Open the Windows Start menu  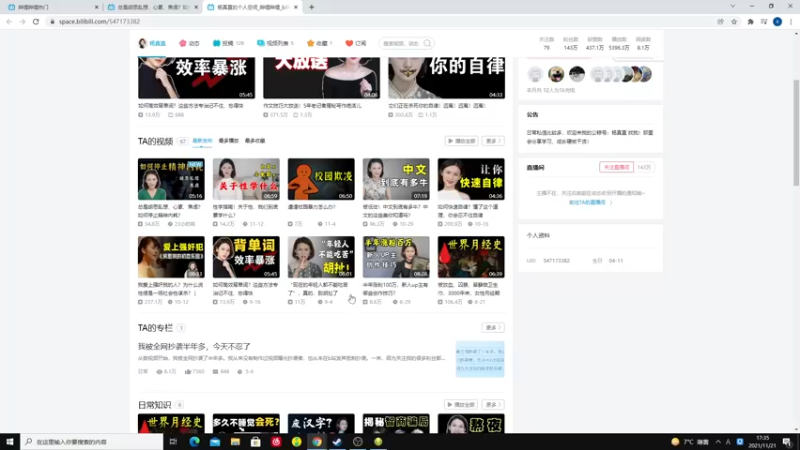pos(10,441)
